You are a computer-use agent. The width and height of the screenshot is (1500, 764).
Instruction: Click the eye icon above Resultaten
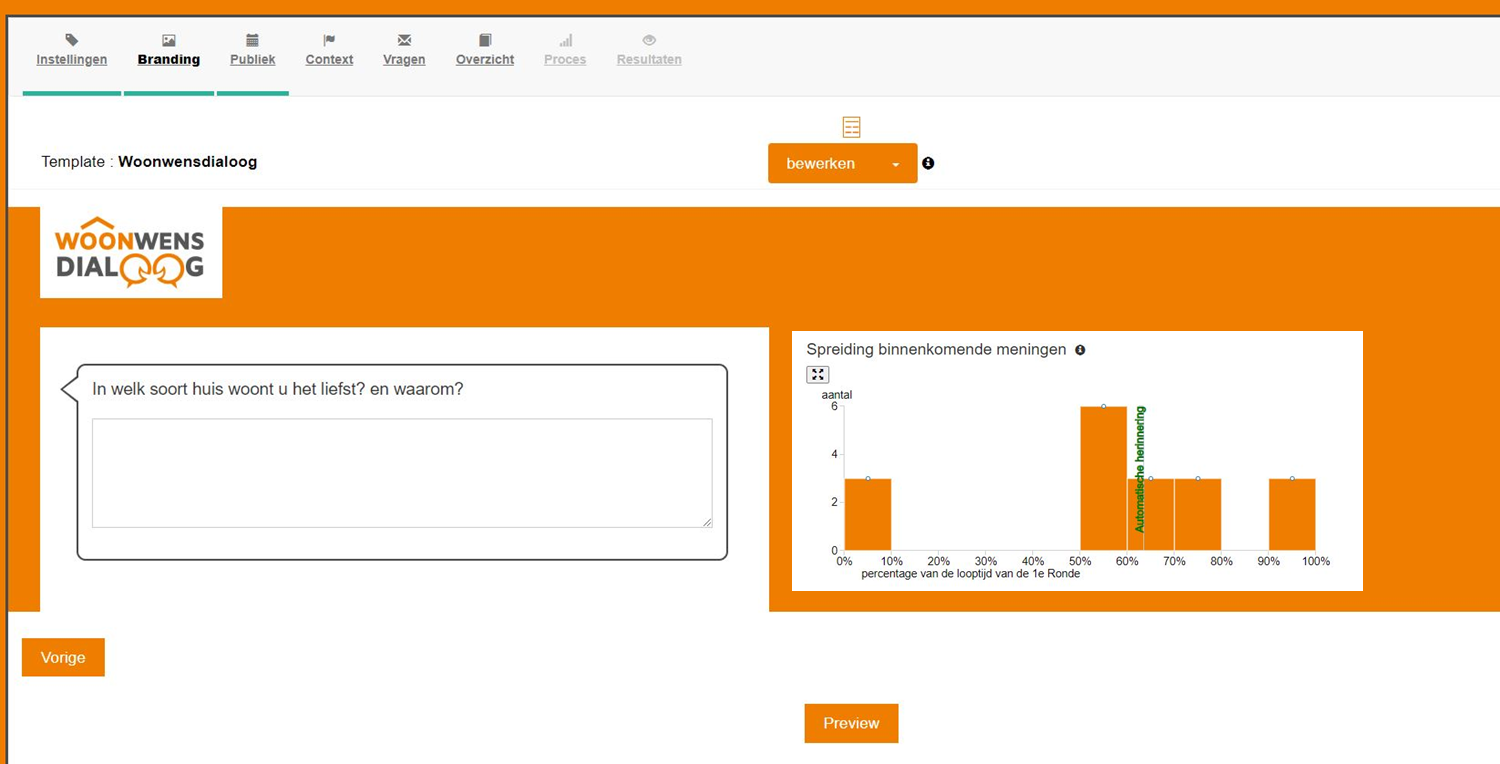pos(649,40)
